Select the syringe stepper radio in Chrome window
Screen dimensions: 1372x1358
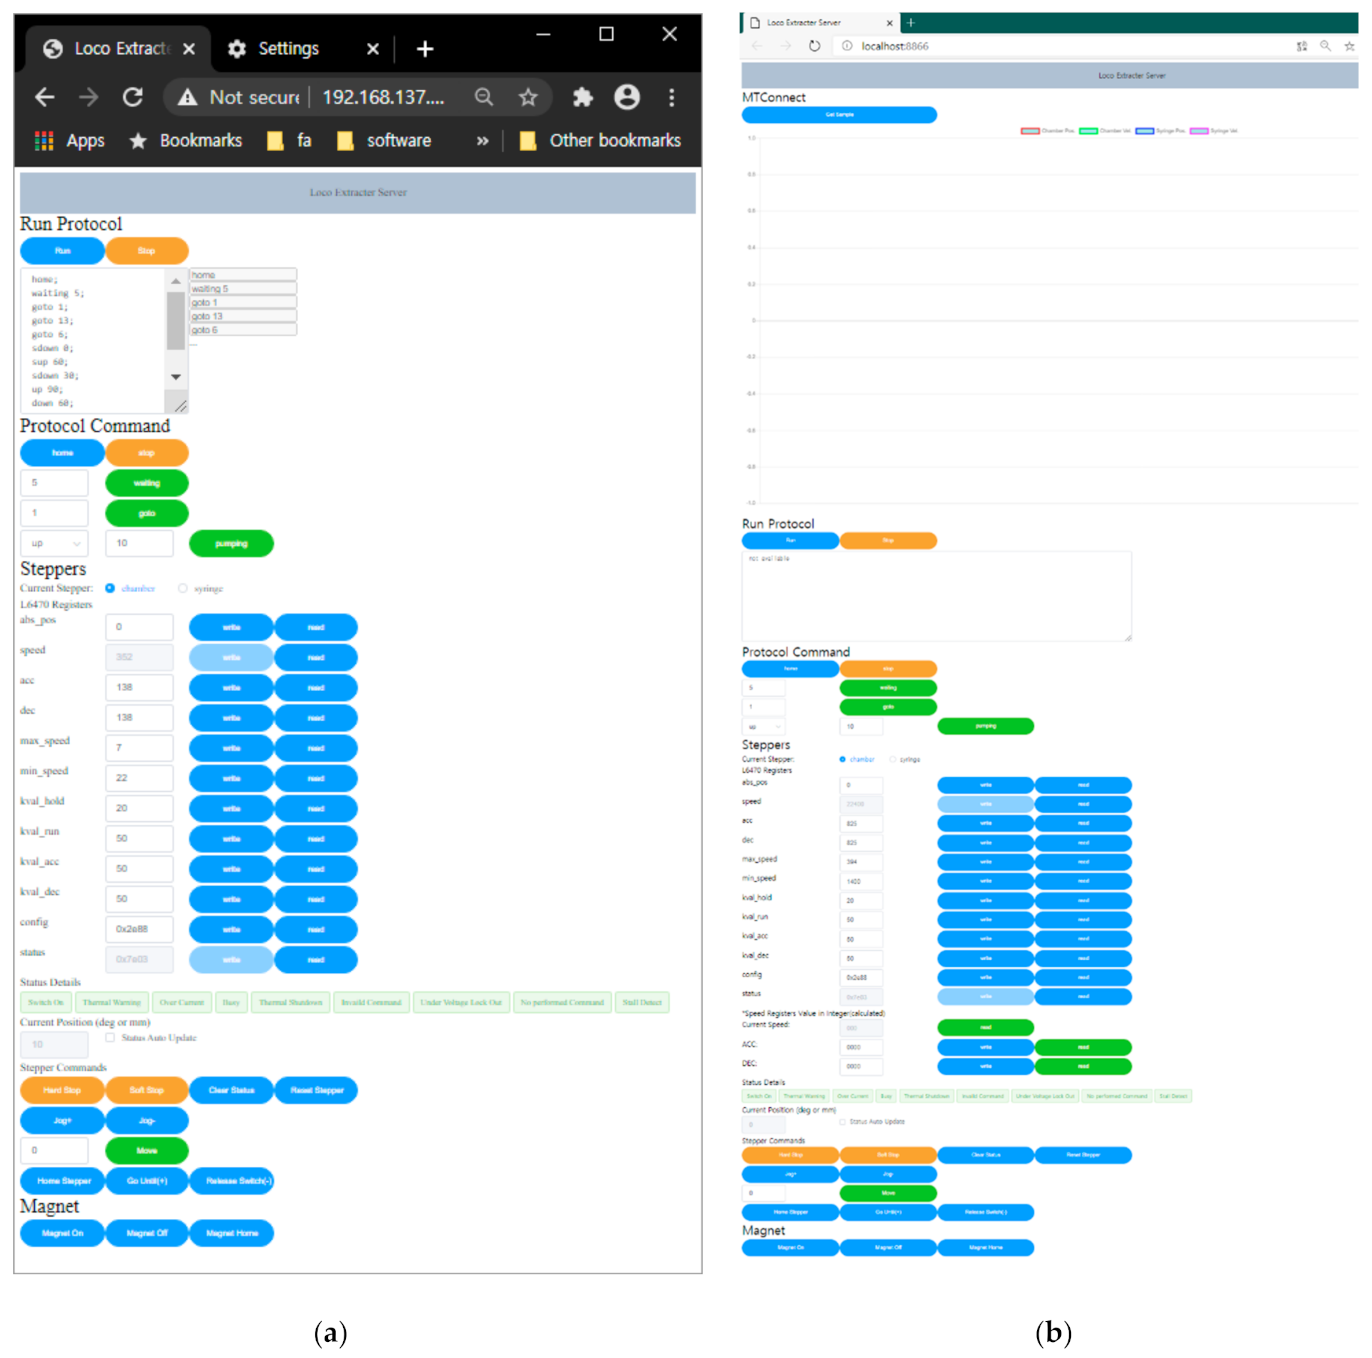pos(182,588)
